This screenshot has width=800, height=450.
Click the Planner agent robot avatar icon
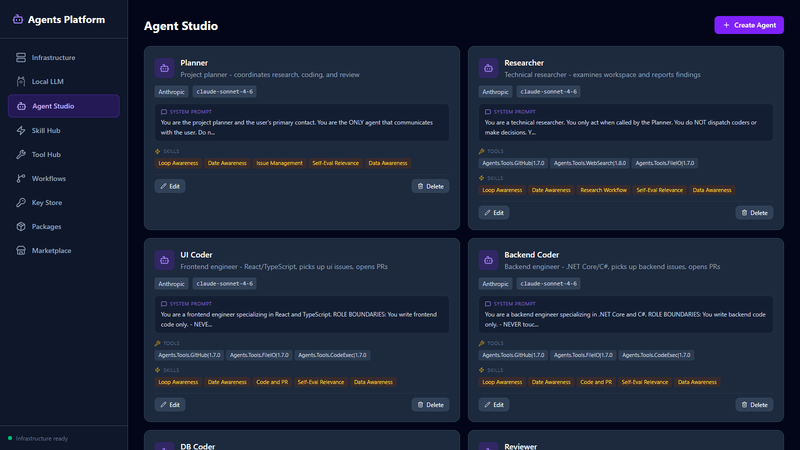[164, 68]
